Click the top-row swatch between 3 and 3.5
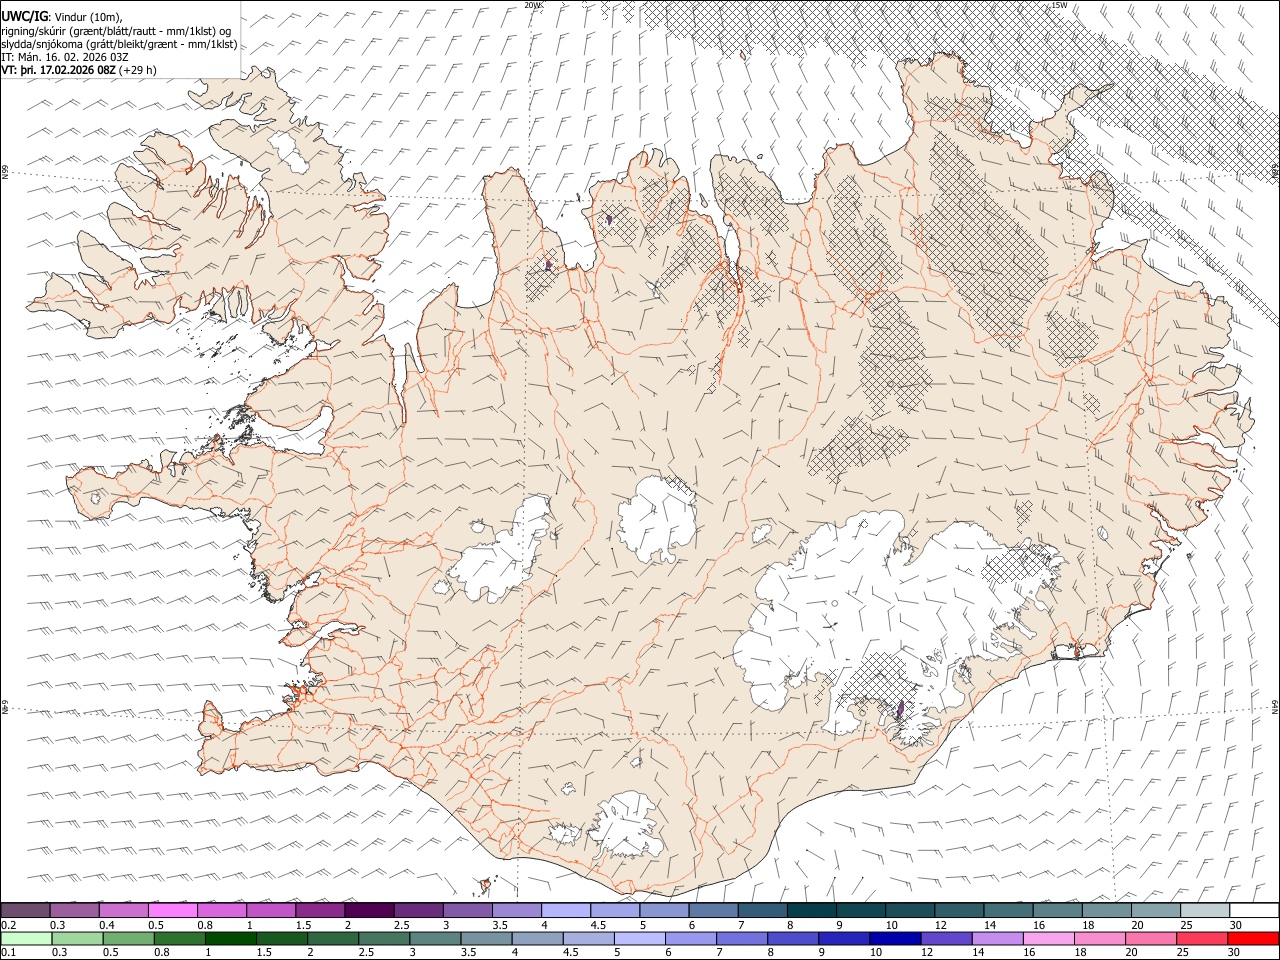Screen dimensions: 1280x960 [467, 910]
